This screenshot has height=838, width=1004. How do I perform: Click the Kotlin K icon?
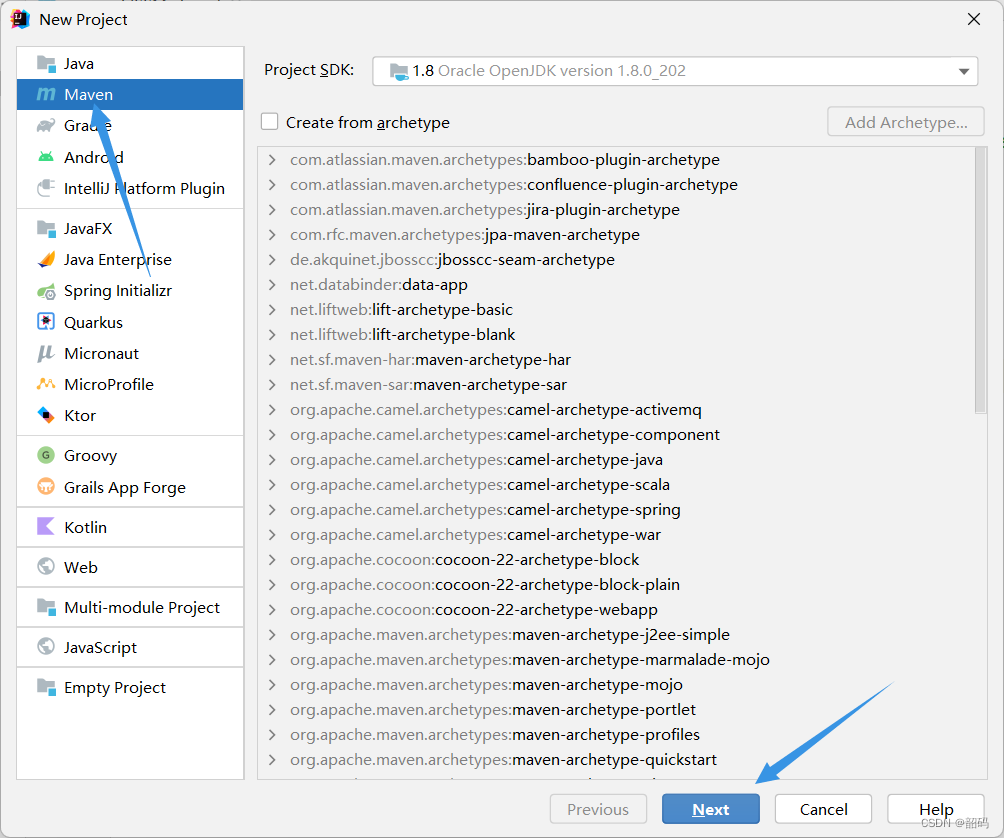46,527
